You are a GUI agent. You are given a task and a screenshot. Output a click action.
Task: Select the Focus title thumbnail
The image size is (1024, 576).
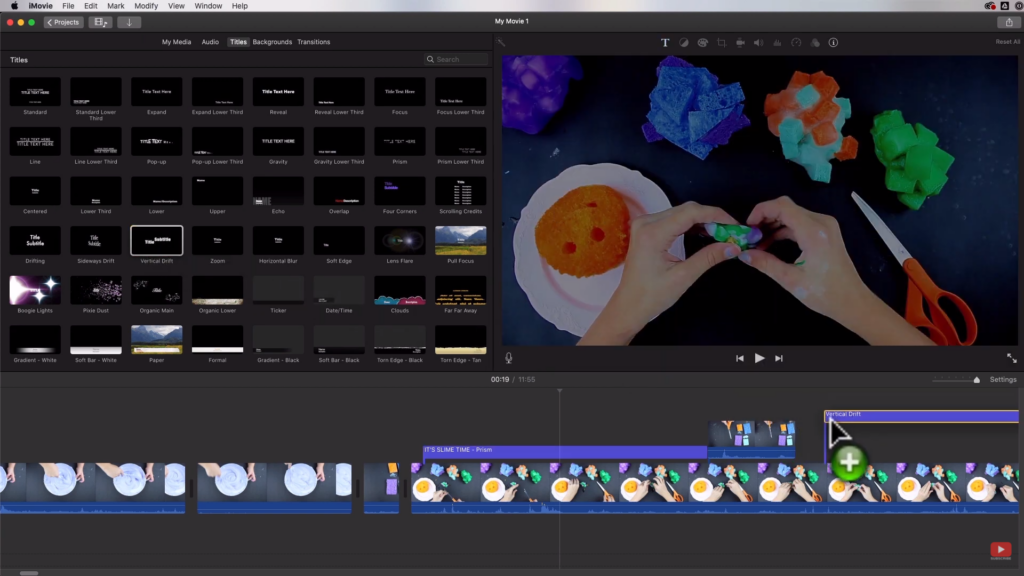400,92
